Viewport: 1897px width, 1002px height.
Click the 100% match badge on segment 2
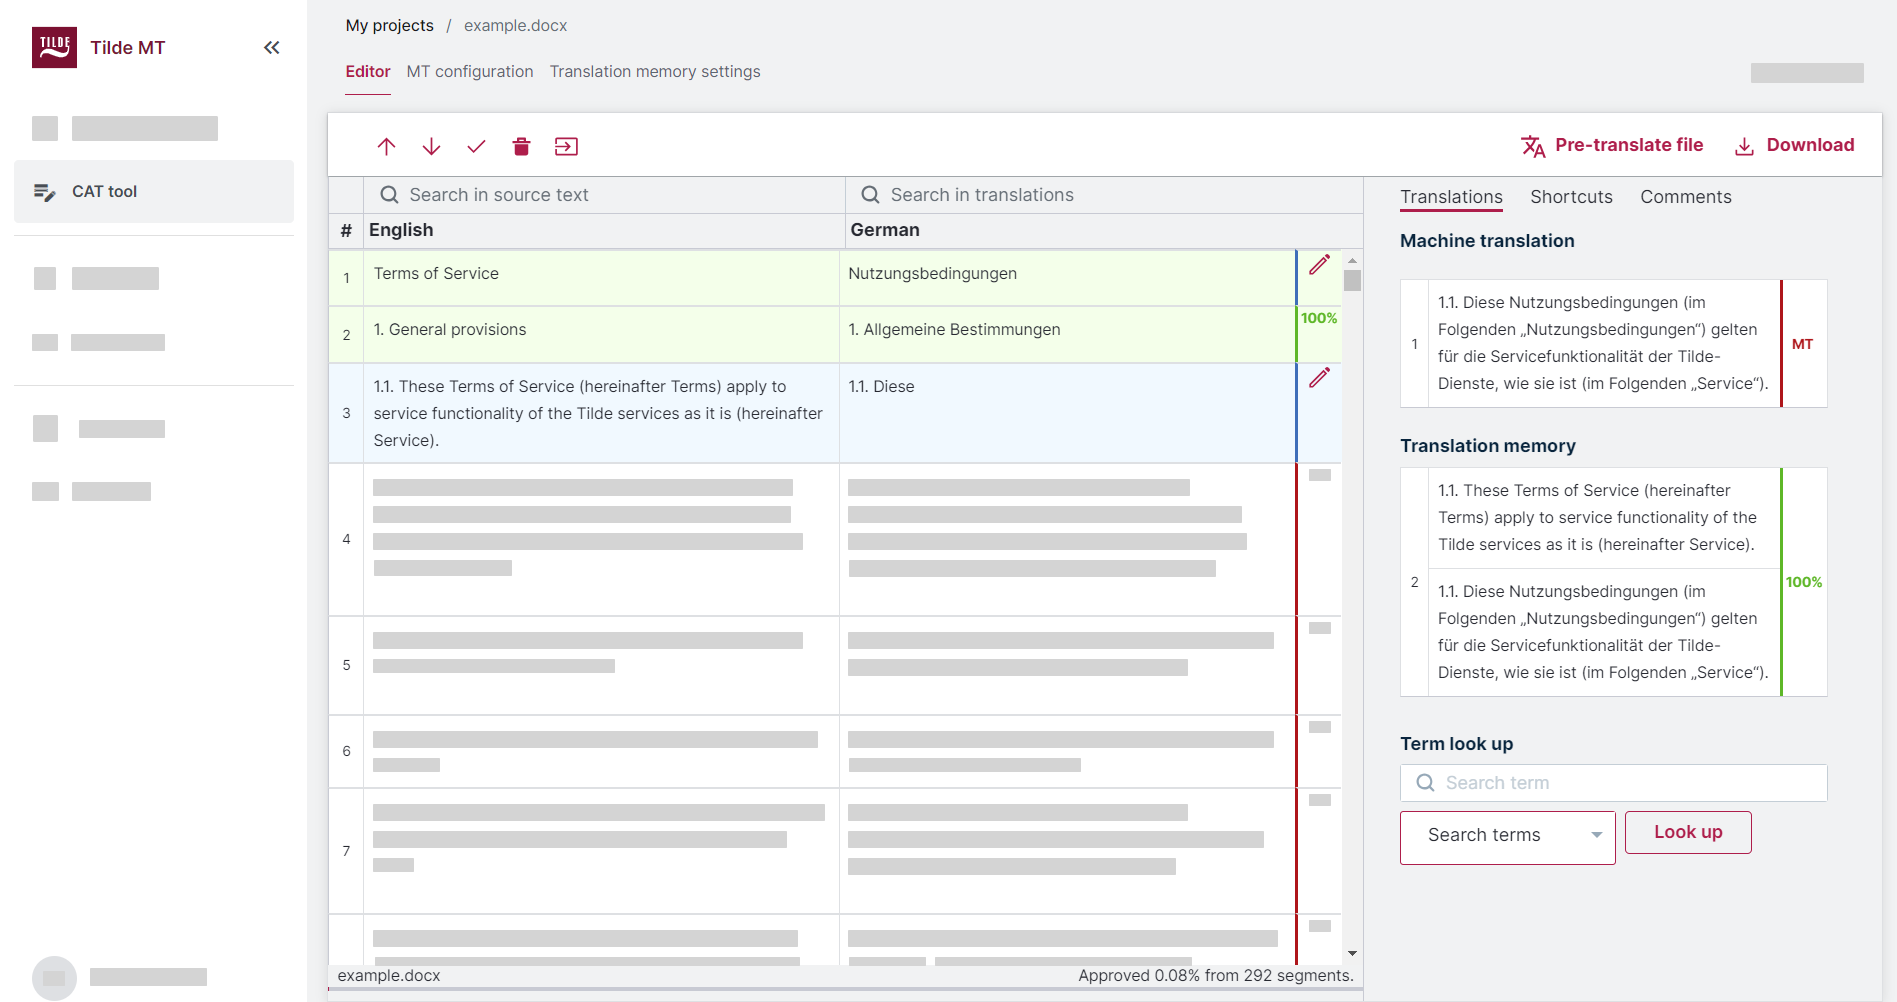1319,318
